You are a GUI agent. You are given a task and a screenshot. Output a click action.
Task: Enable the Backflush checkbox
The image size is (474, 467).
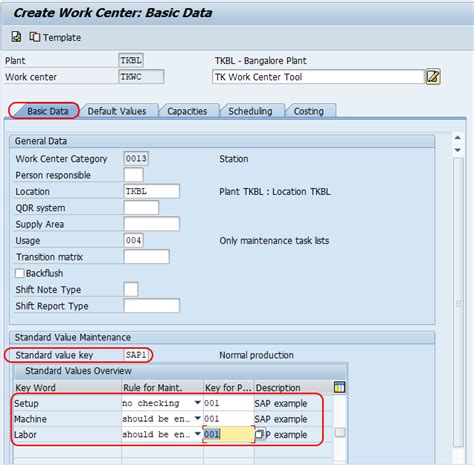(20, 273)
